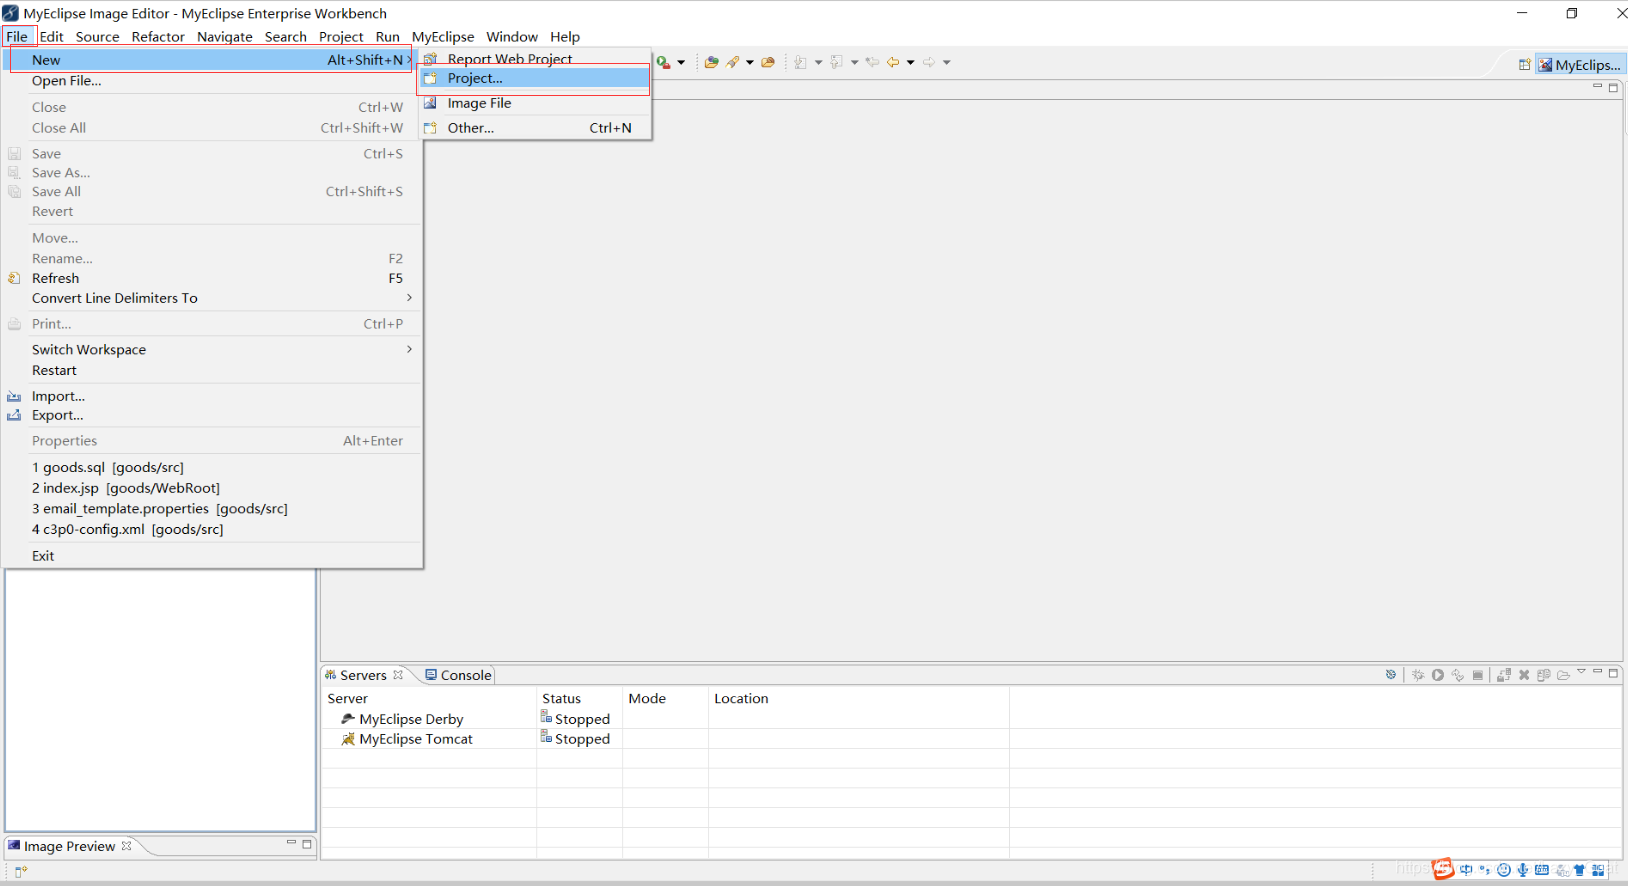
Task: Click Refresh in the File menu
Action: click(x=211, y=278)
